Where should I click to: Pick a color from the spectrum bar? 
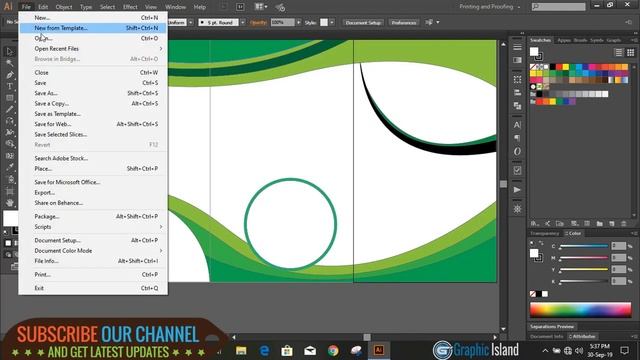tap(580, 310)
